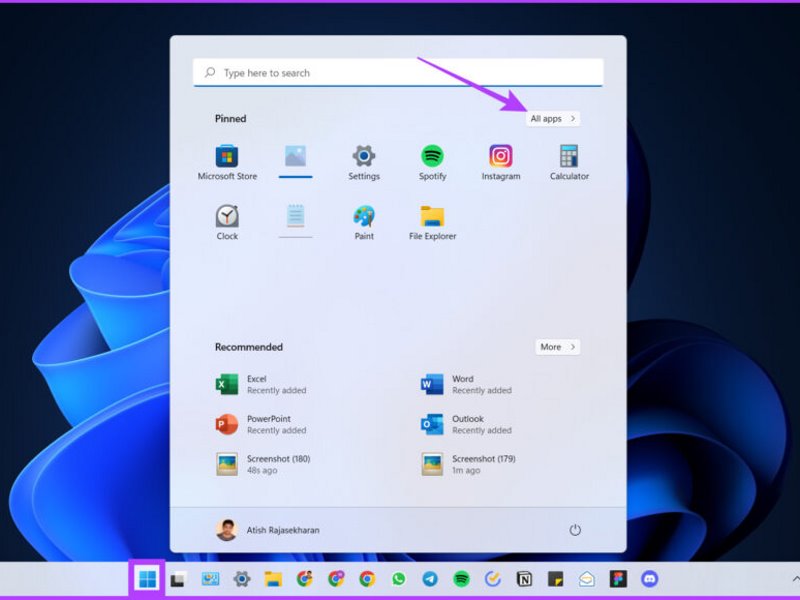The image size is (800, 600).
Task: Open the power options button
Action: pos(575,530)
